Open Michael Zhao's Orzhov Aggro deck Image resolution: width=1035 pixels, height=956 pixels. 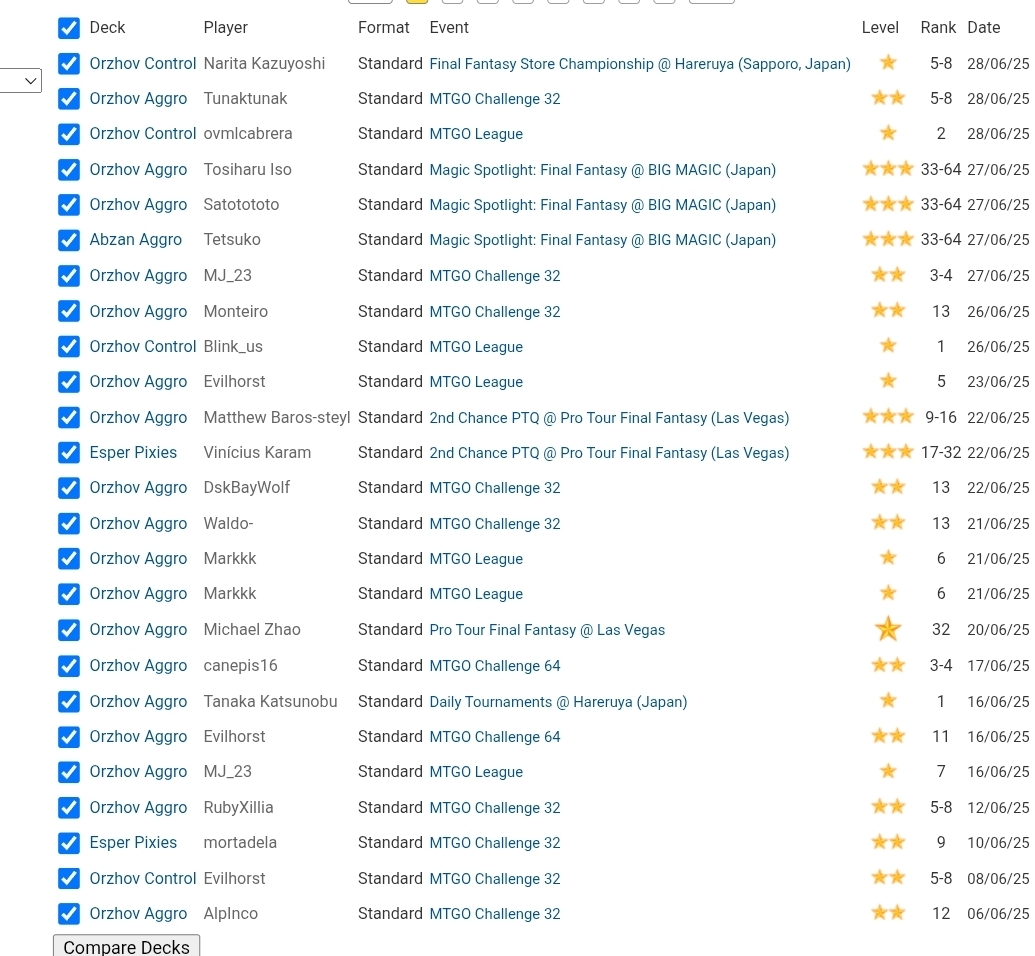pos(138,630)
